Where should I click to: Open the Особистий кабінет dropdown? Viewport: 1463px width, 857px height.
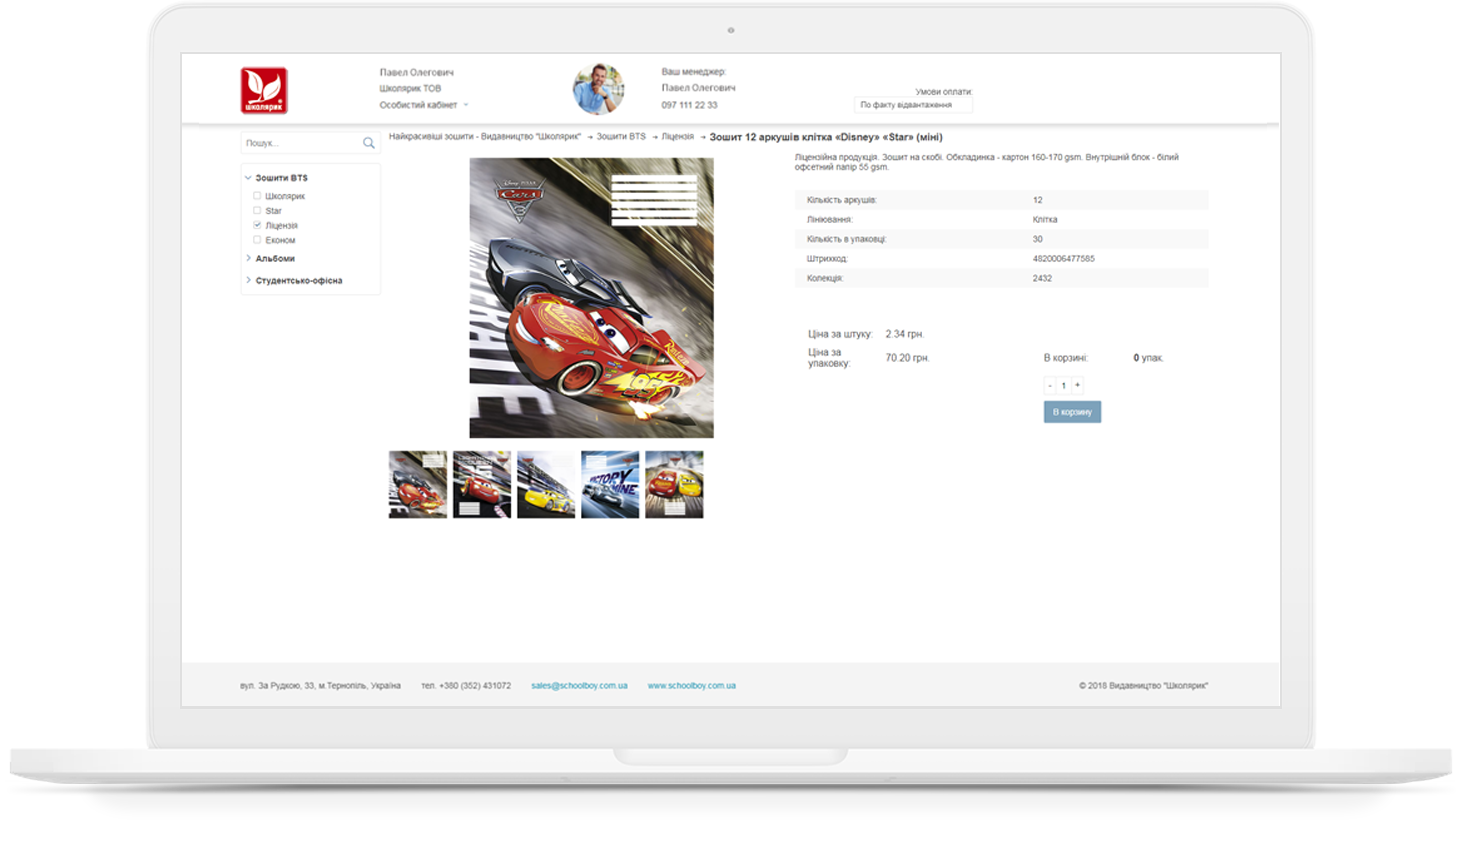click(x=424, y=105)
